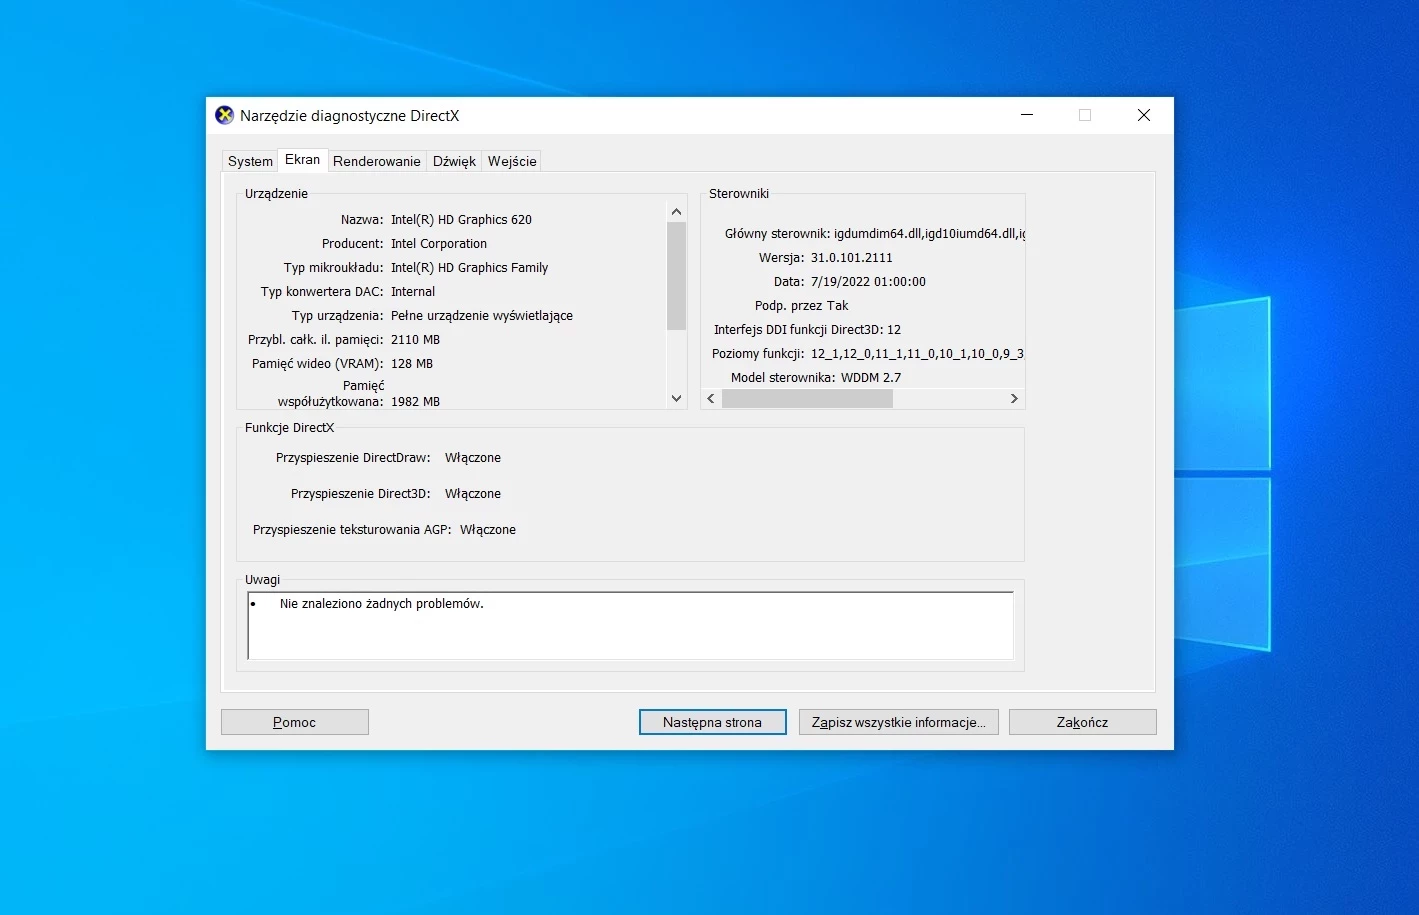Open the Wejście tab
This screenshot has height=915, width=1419.
click(512, 161)
